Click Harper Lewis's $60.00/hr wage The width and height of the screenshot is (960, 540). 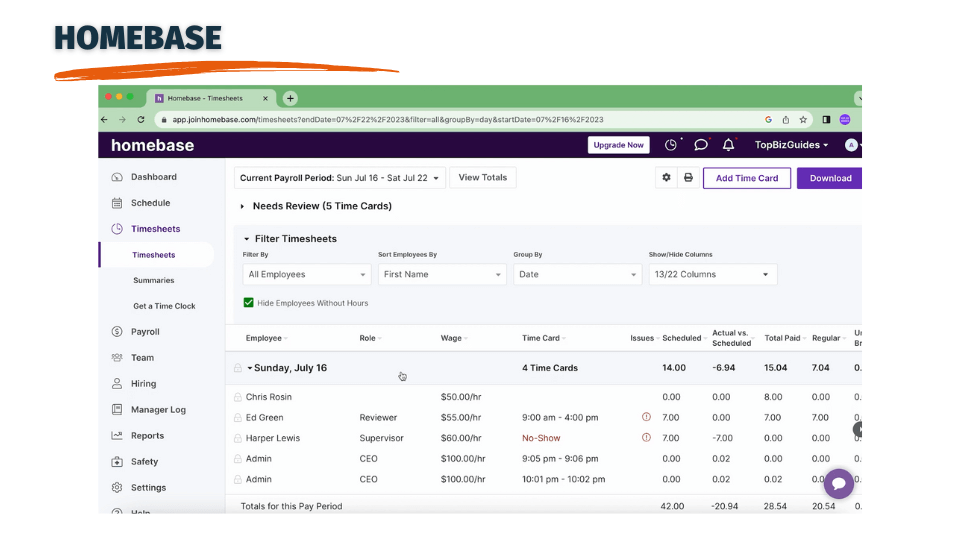pos(461,438)
